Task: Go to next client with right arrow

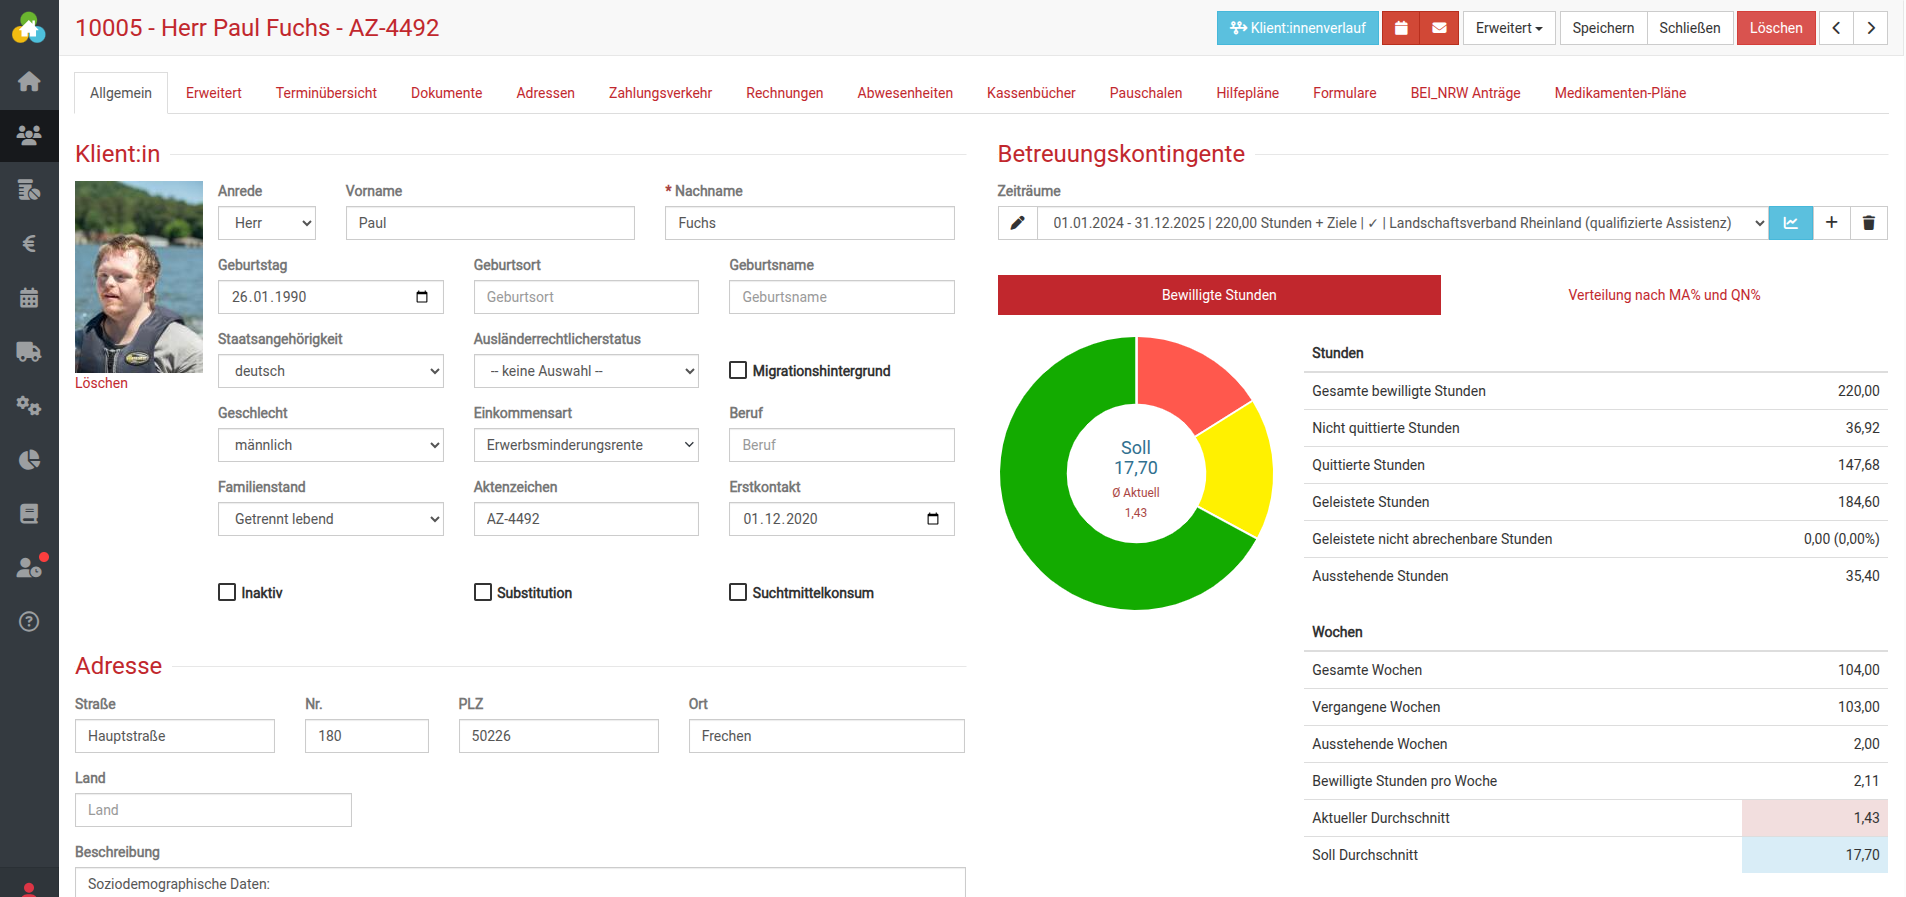Action: (x=1870, y=28)
